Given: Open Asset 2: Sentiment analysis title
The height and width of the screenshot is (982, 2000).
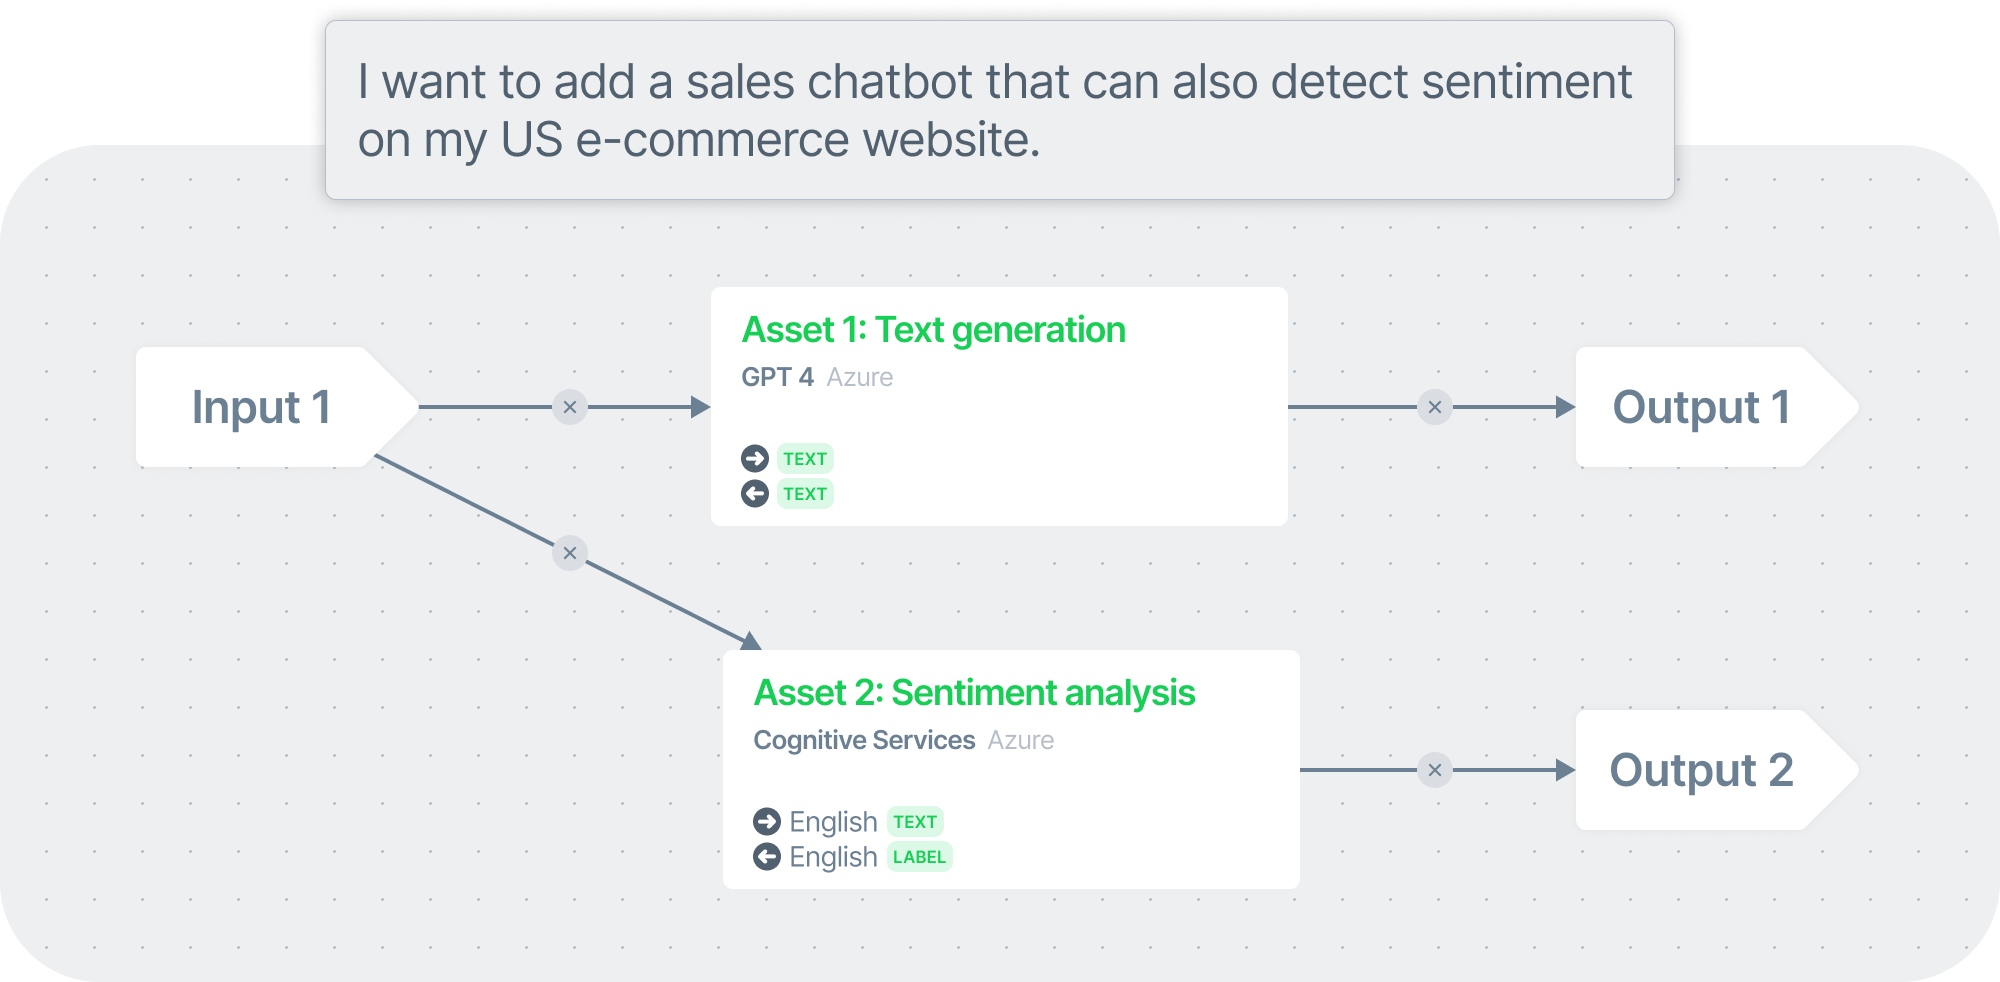Looking at the screenshot, I should click(x=974, y=693).
